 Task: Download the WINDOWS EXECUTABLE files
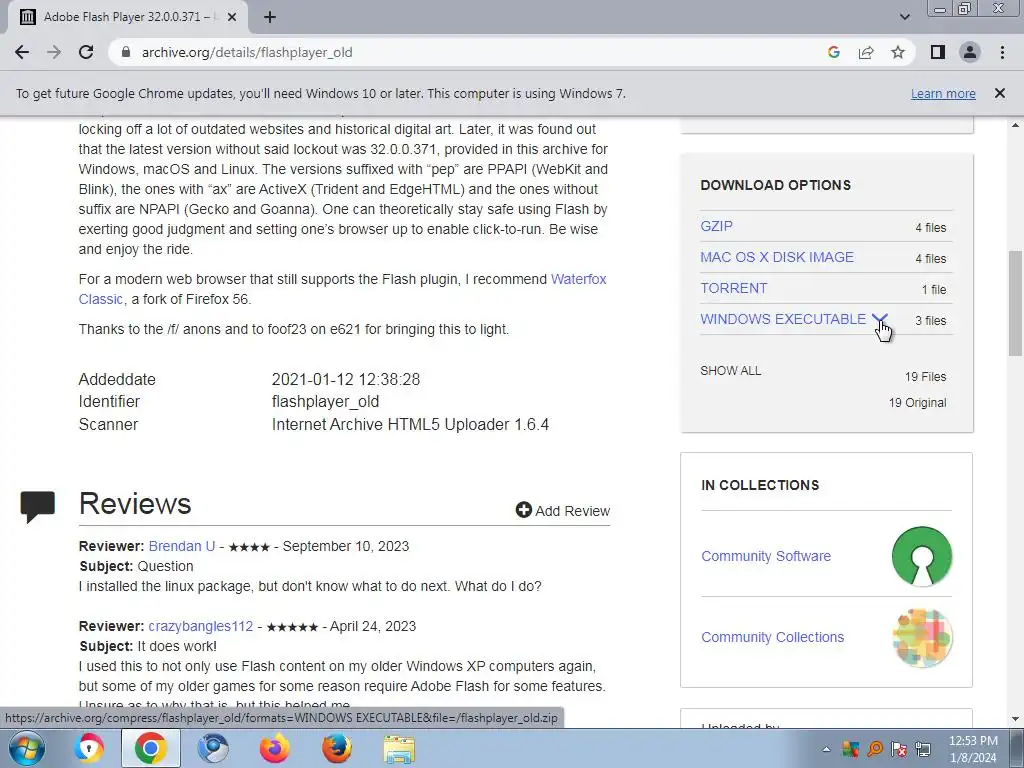[x=783, y=319]
